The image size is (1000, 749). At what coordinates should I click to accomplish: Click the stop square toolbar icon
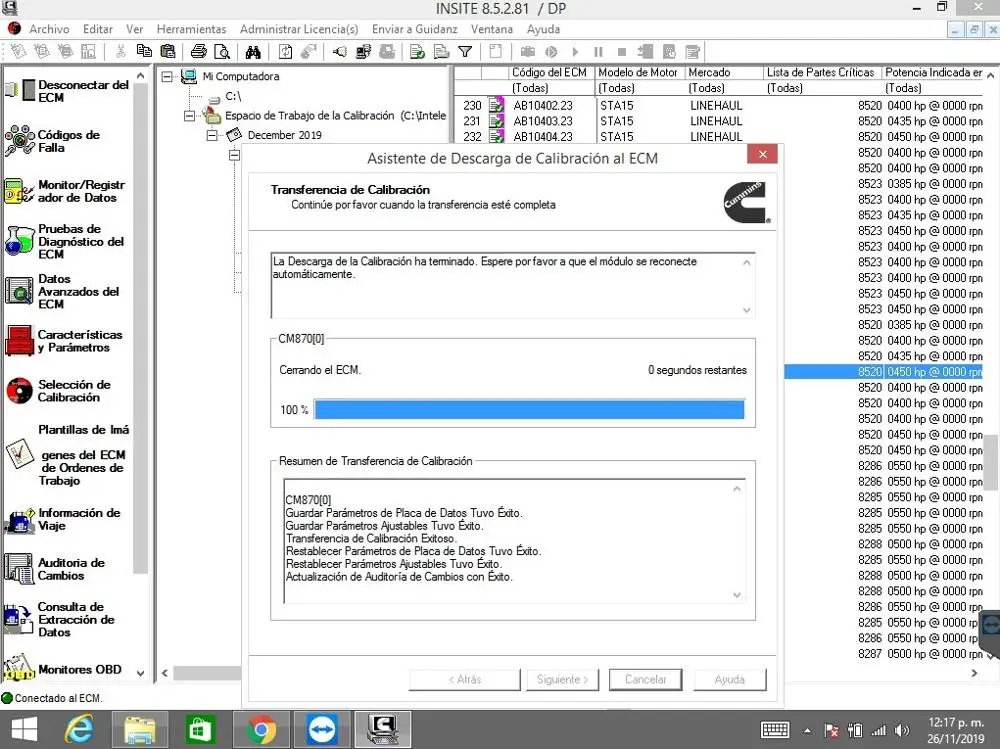pyautogui.click(x=622, y=52)
